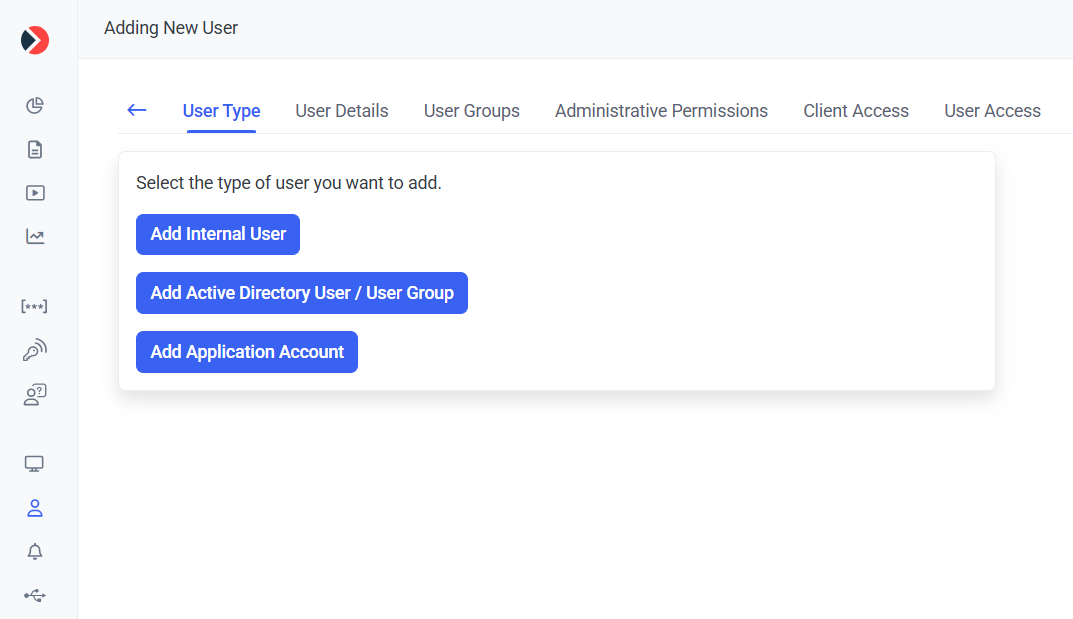Viewport: 1073px width, 619px height.
Task: Click the key with signal waves icon
Action: coord(35,351)
